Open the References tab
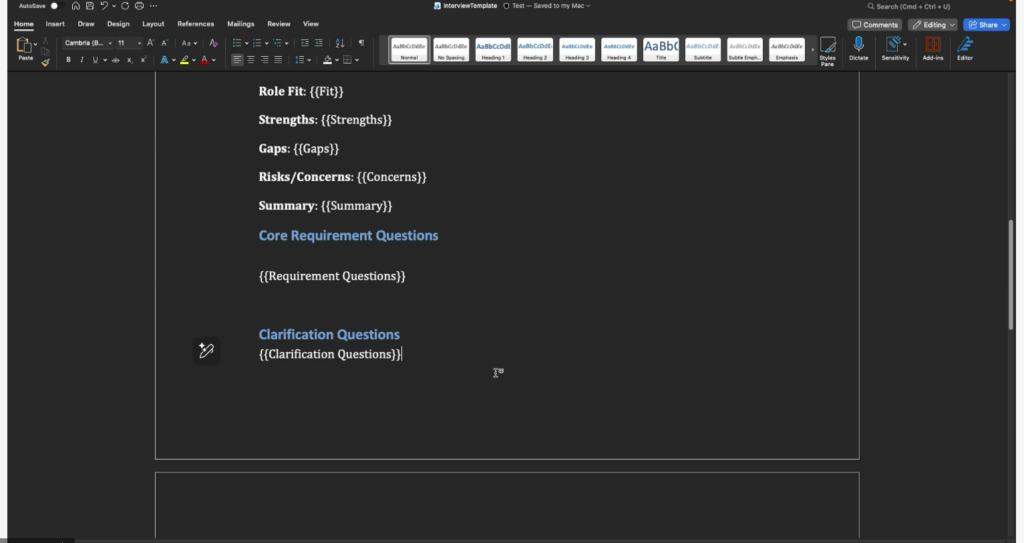 click(x=195, y=23)
